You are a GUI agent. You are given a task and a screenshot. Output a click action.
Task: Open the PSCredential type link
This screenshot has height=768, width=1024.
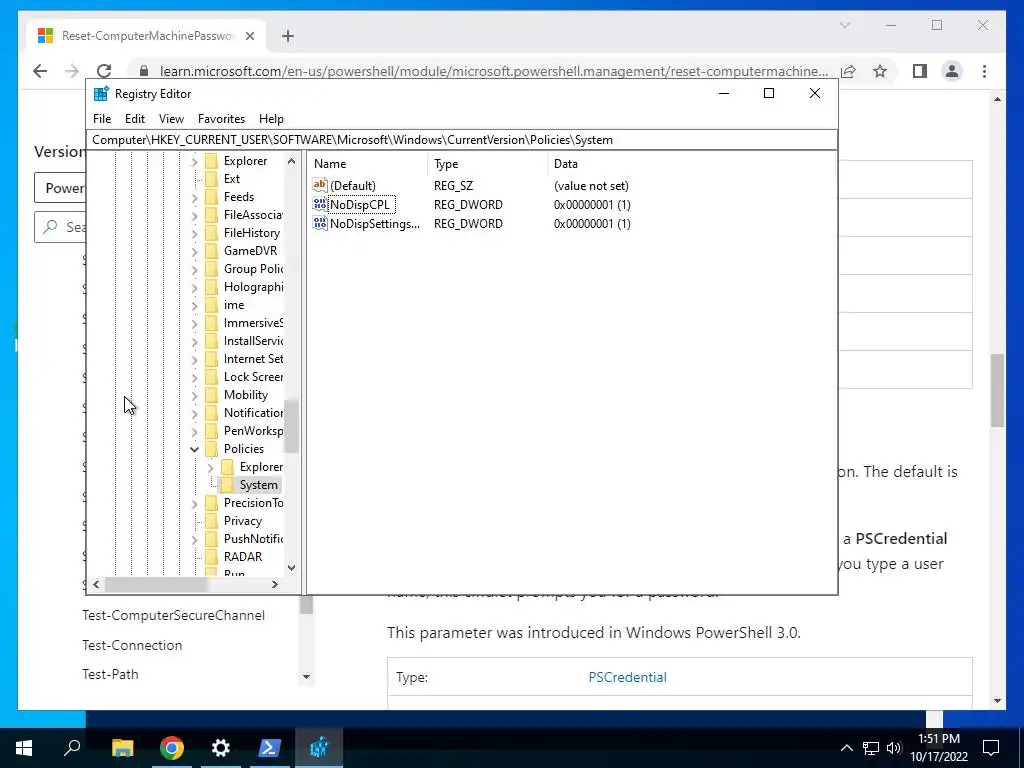point(627,677)
